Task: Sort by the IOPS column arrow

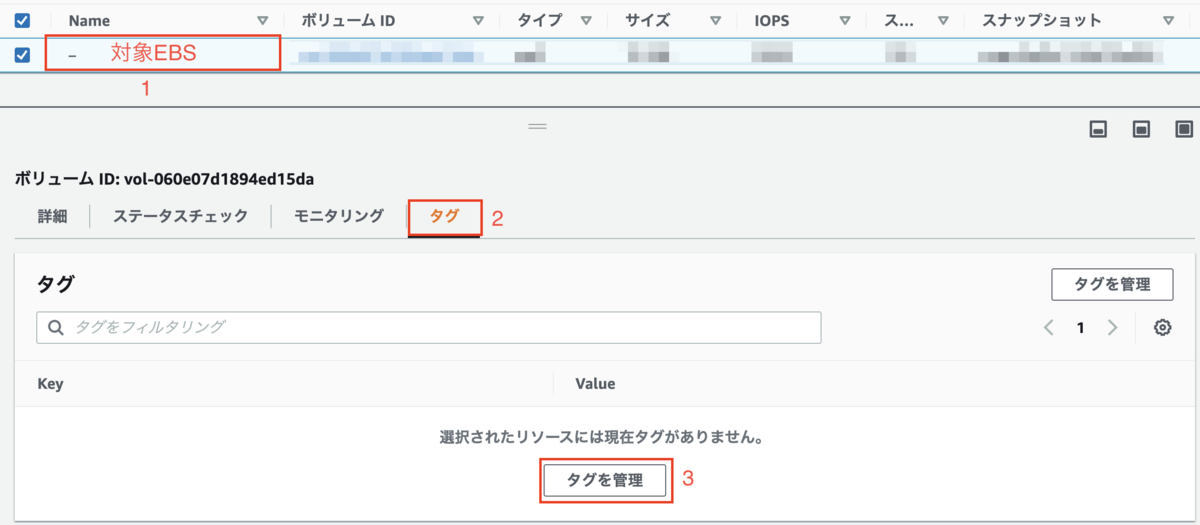Action: (846, 20)
